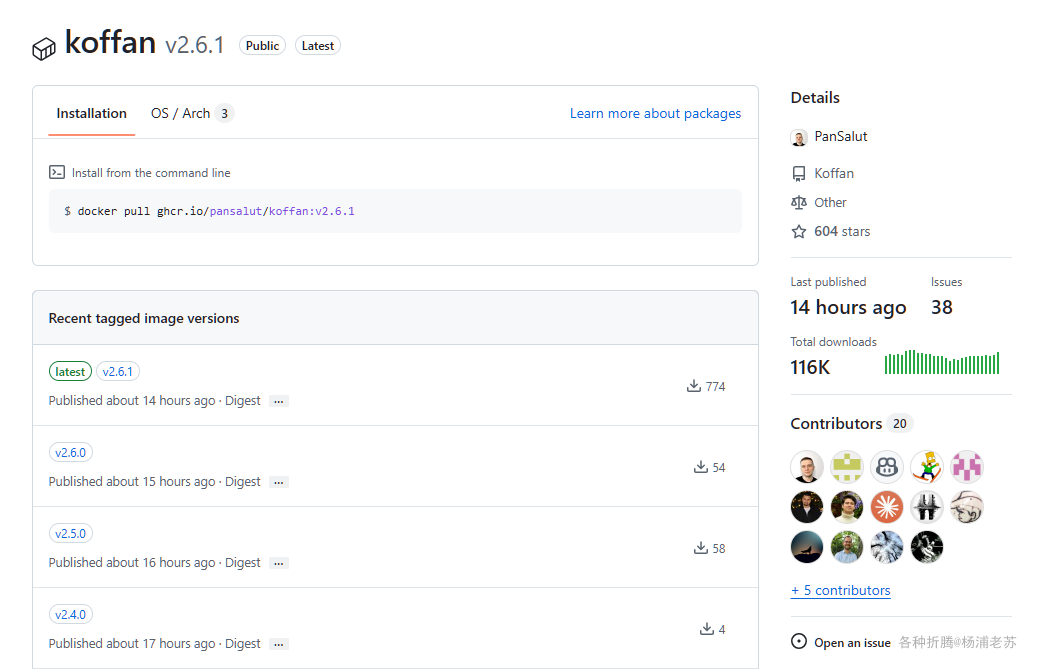This screenshot has width=1038, height=669.
Task: Click the 38 issues count
Action: tap(941, 308)
